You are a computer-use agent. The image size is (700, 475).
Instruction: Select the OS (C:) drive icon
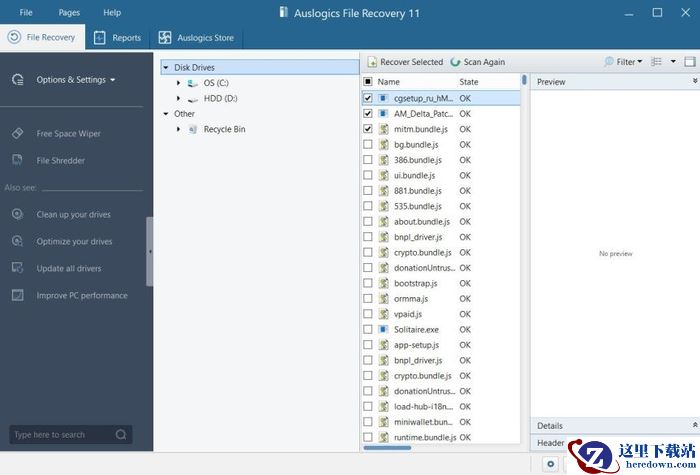tap(192, 83)
